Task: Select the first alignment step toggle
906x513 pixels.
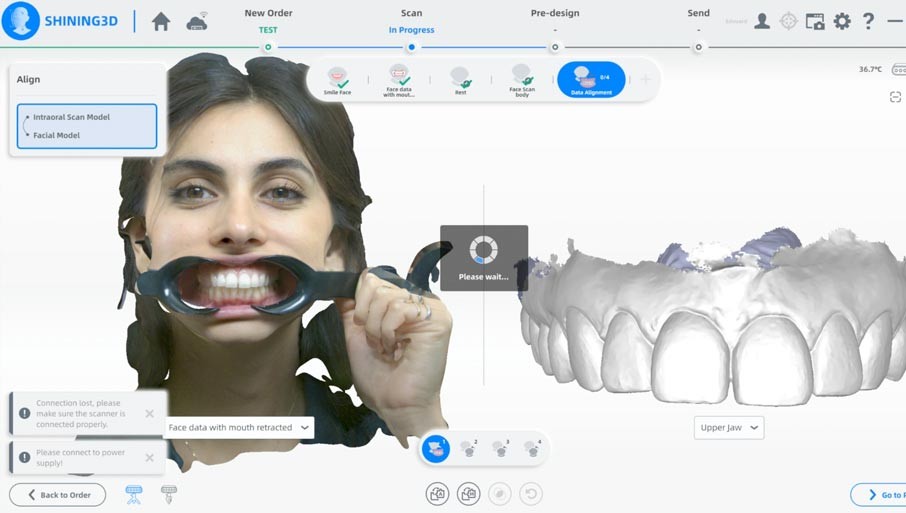Action: click(x=436, y=449)
